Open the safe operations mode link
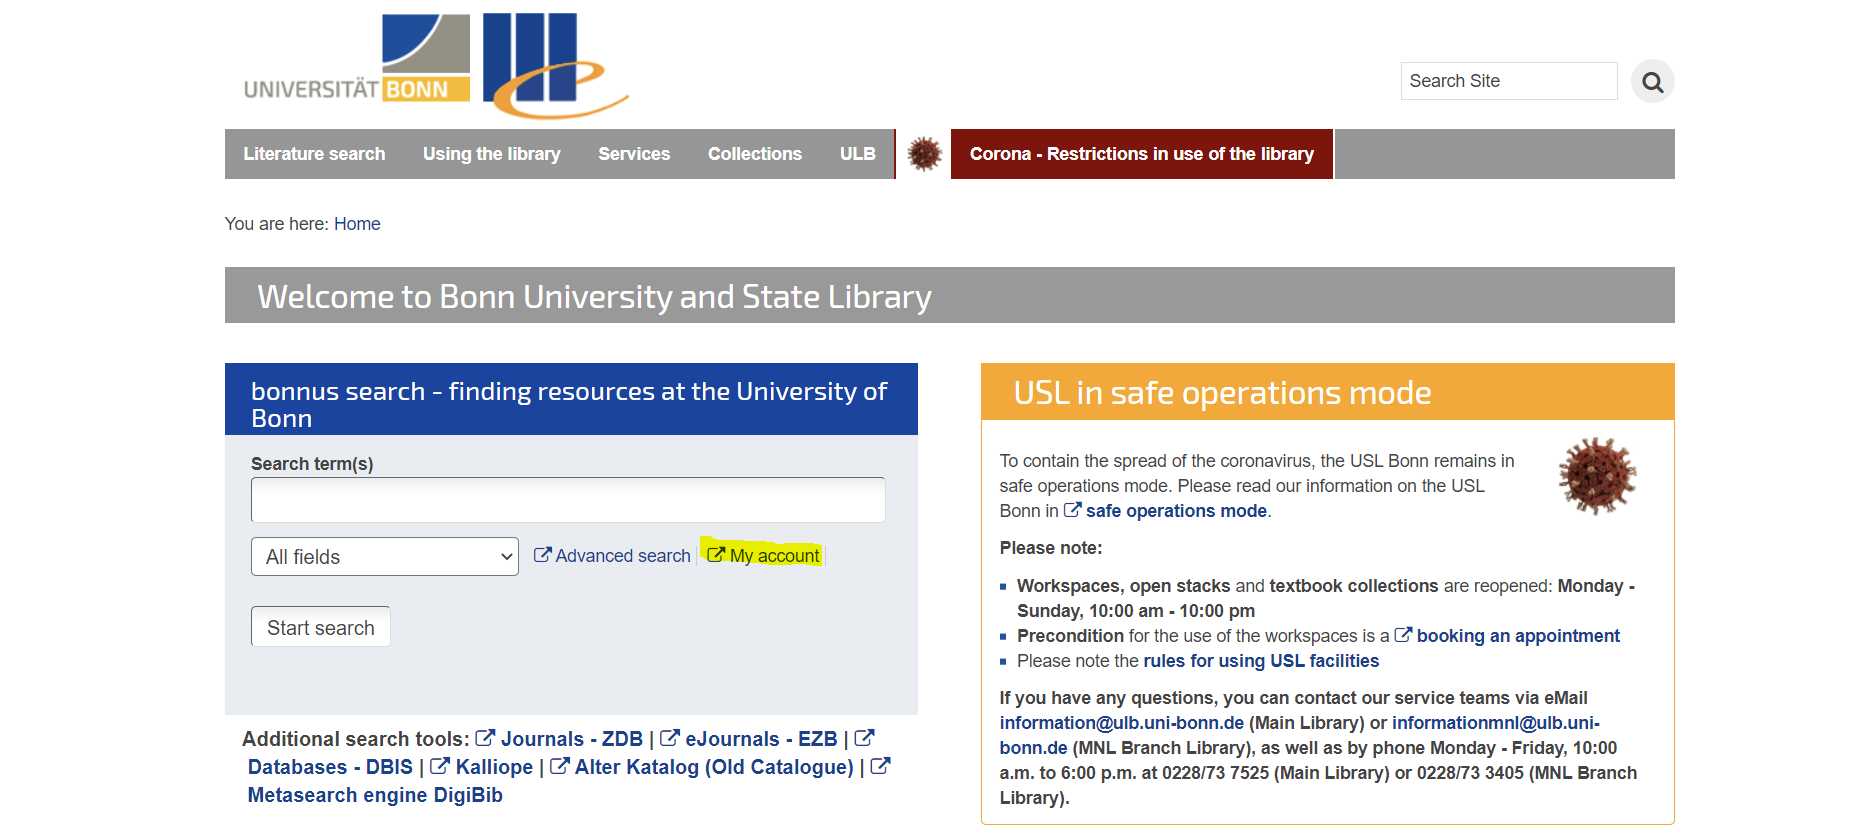 1166,511
